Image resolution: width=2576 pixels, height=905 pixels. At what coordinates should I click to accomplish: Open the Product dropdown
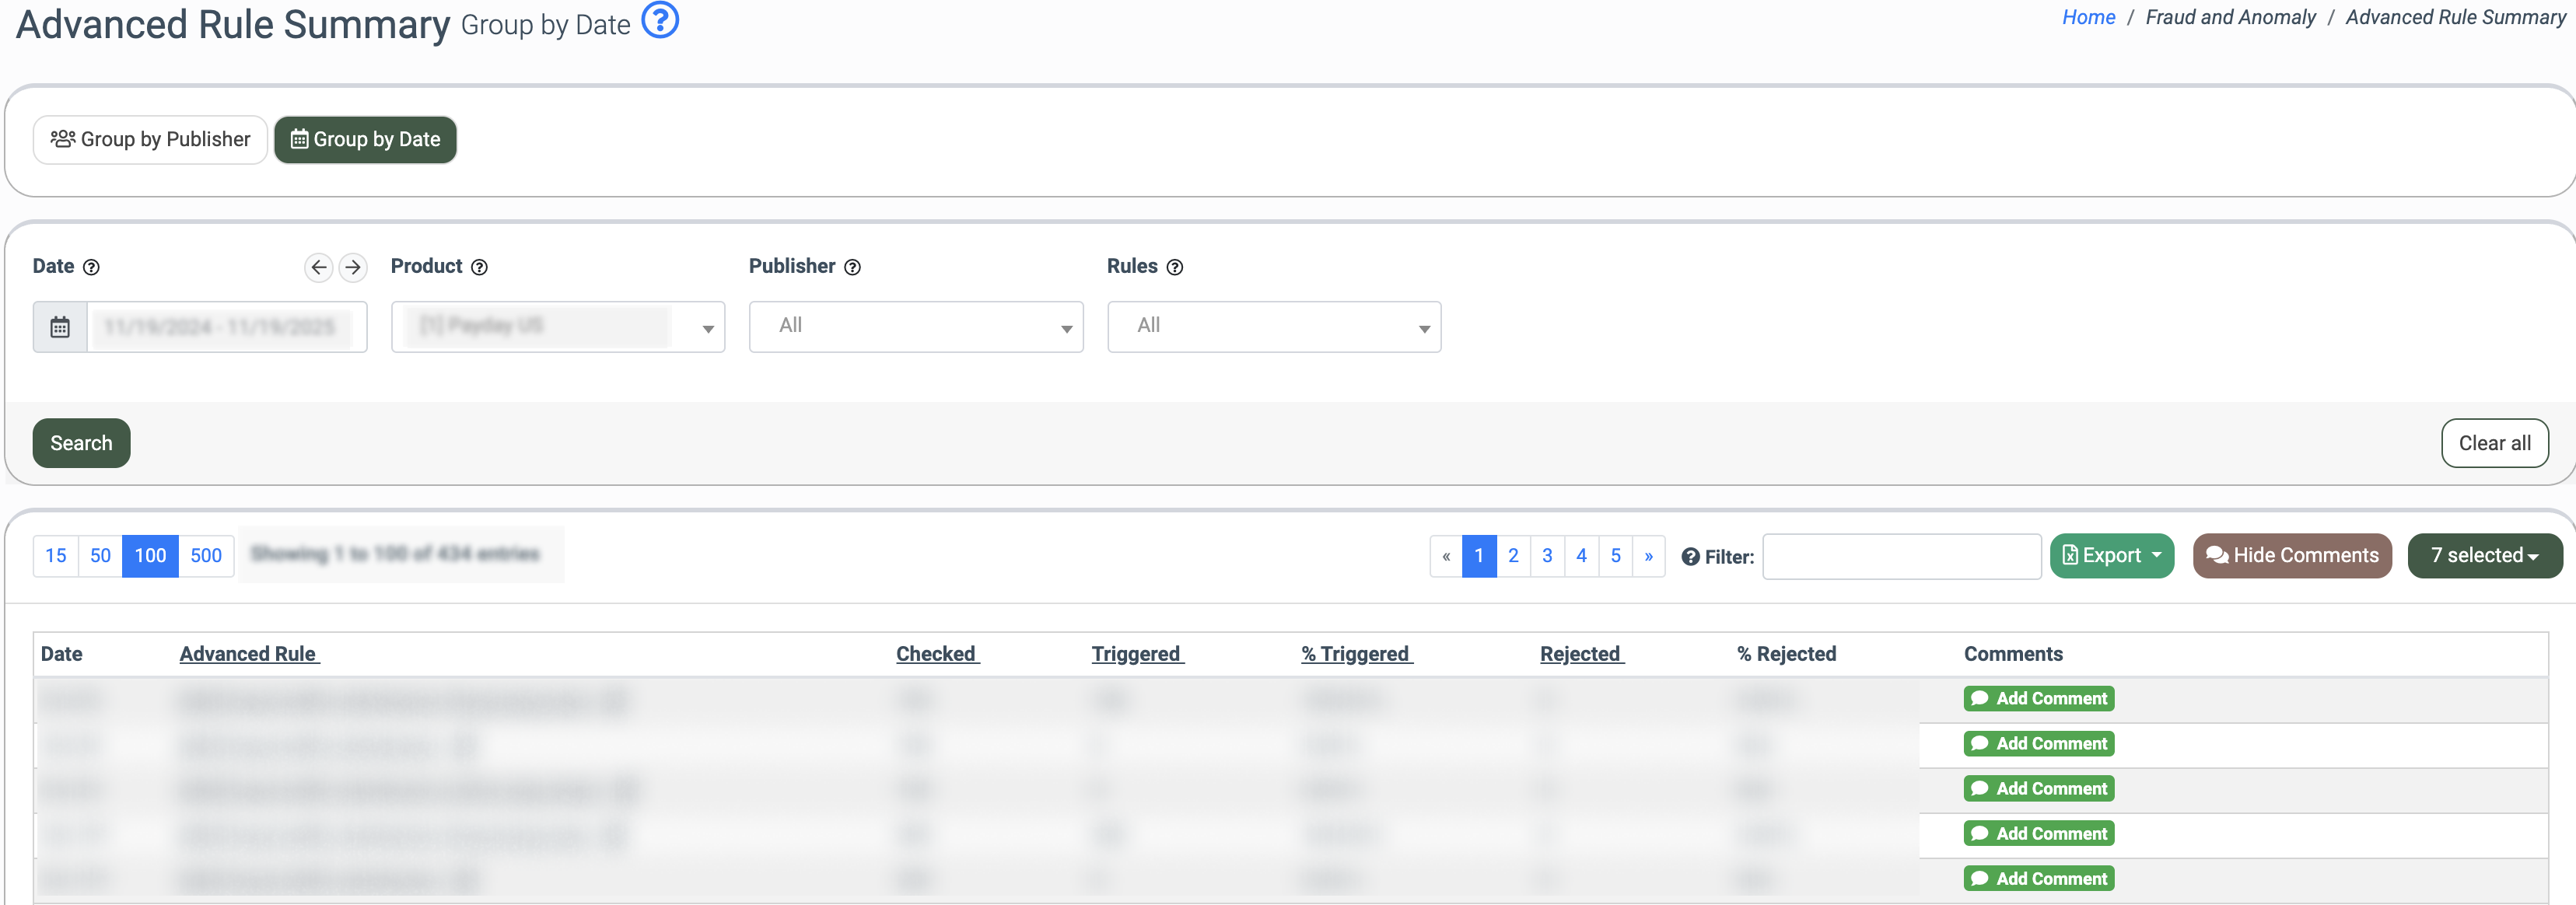pos(558,327)
